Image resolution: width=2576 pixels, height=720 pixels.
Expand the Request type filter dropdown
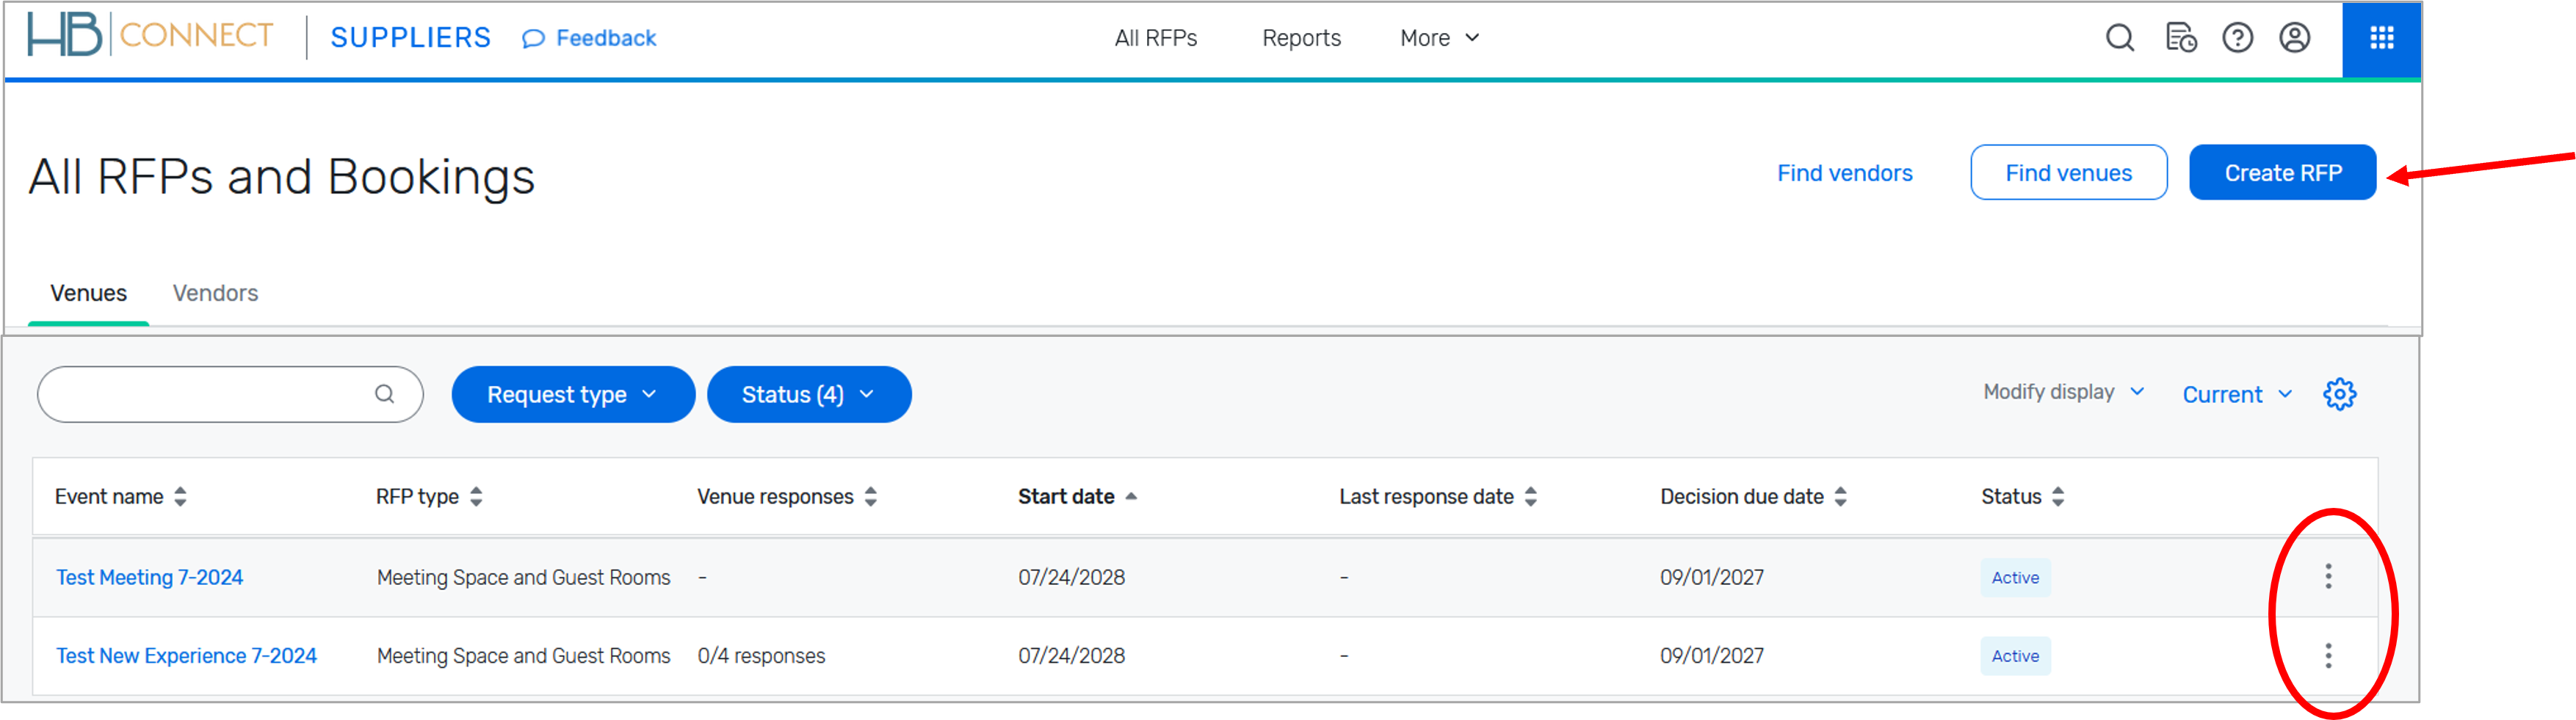573,394
